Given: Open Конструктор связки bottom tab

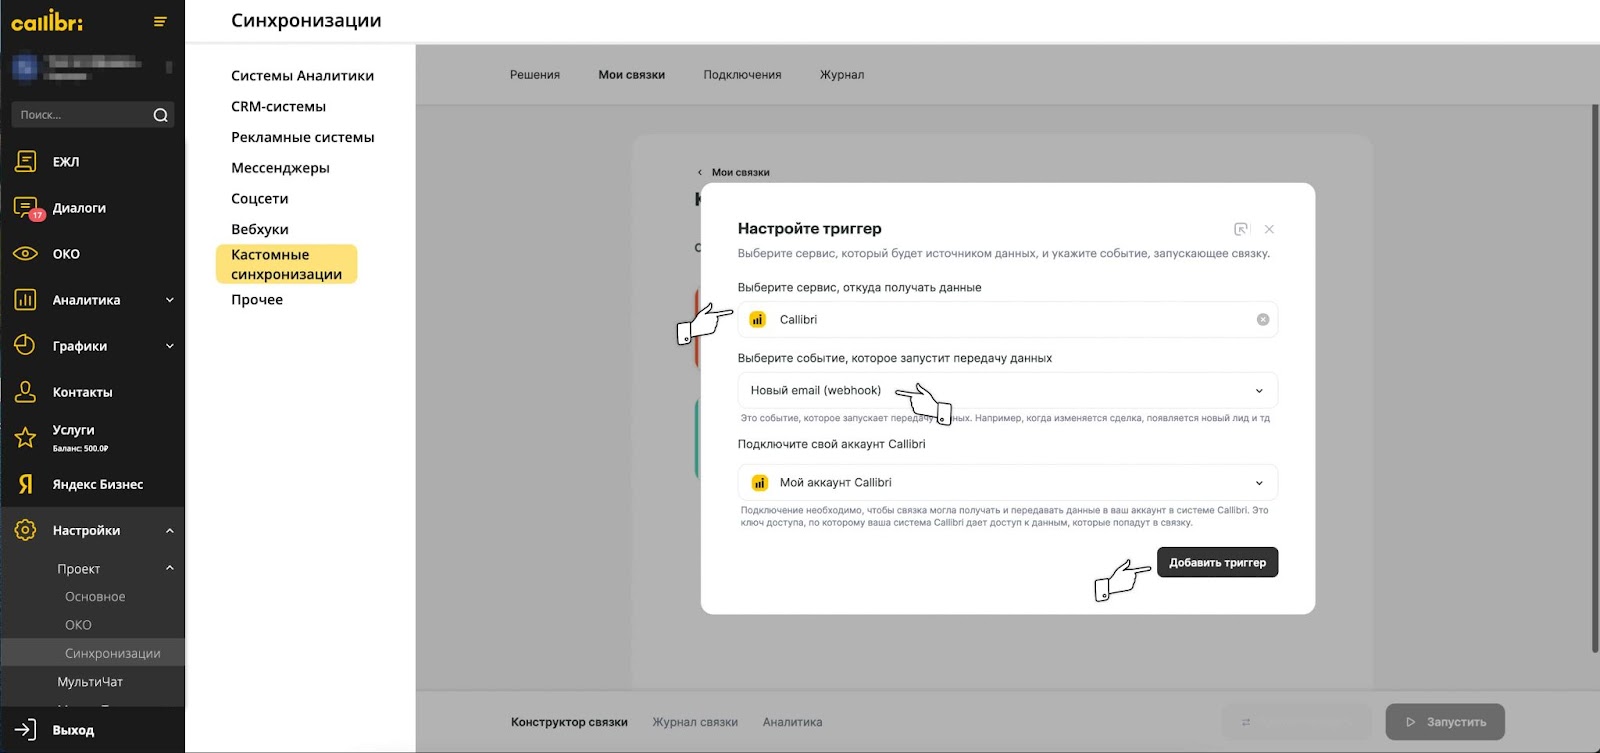Looking at the screenshot, I should 569,722.
